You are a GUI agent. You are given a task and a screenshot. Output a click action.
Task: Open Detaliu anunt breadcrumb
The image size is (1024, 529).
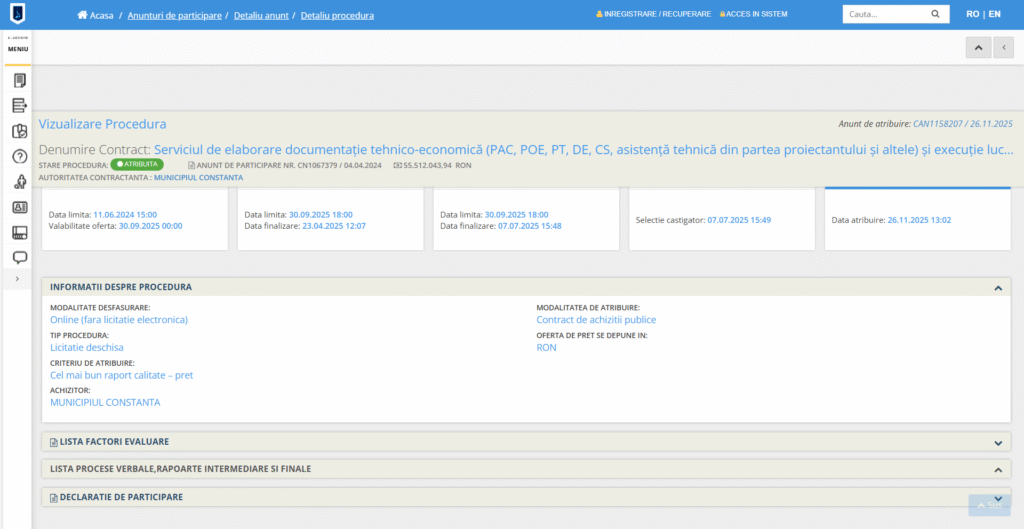260,15
